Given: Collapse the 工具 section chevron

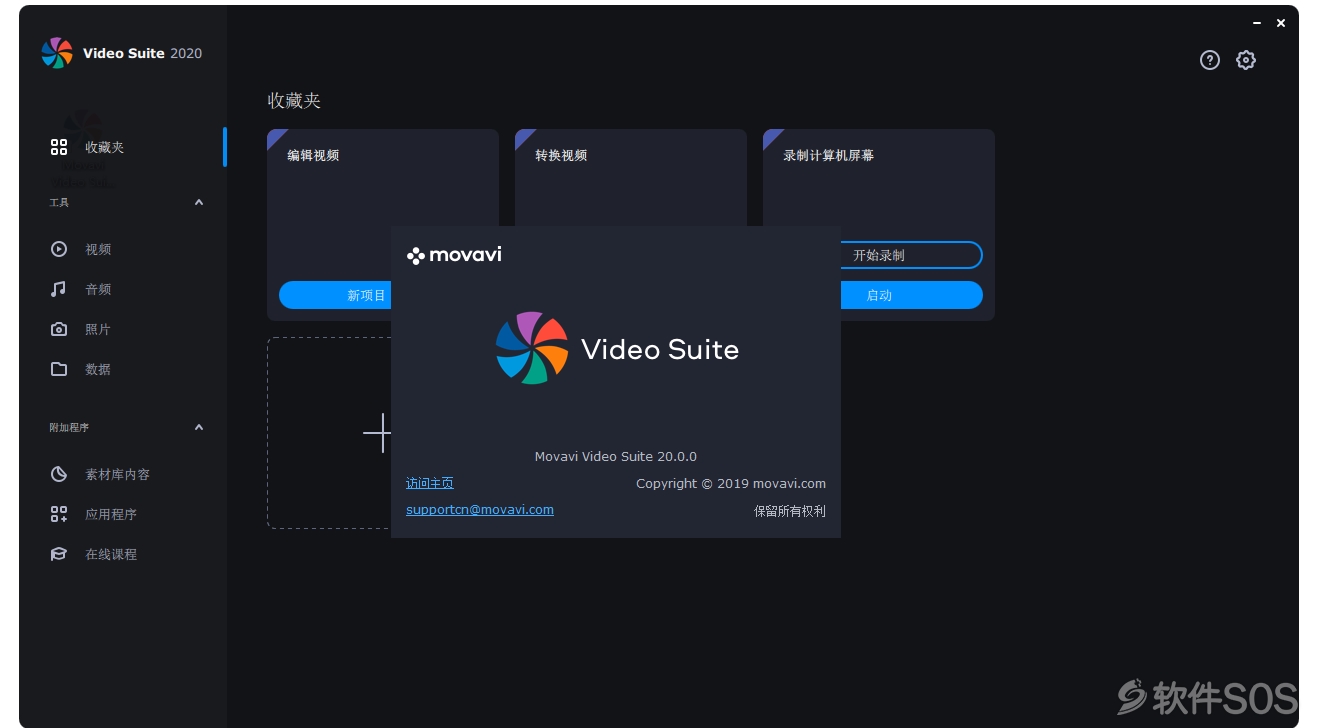Looking at the screenshot, I should tap(199, 202).
